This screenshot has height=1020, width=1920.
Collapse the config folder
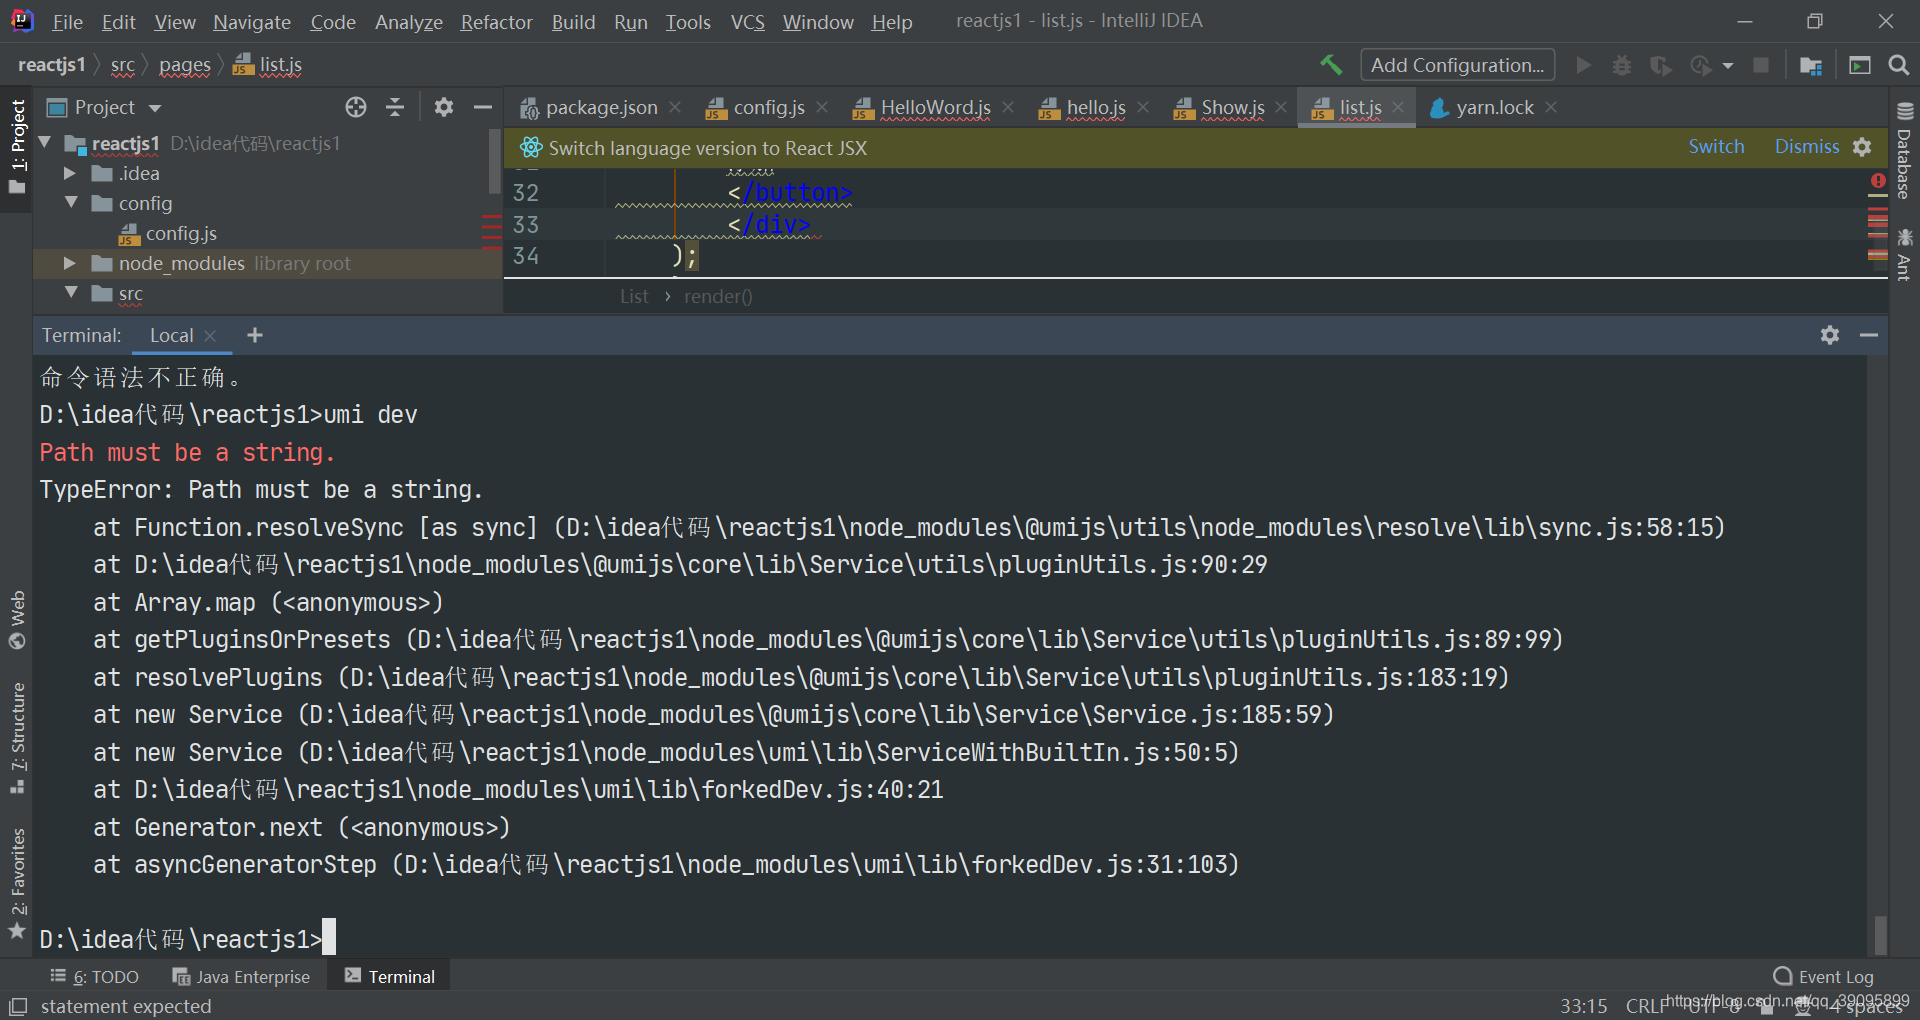pos(70,203)
